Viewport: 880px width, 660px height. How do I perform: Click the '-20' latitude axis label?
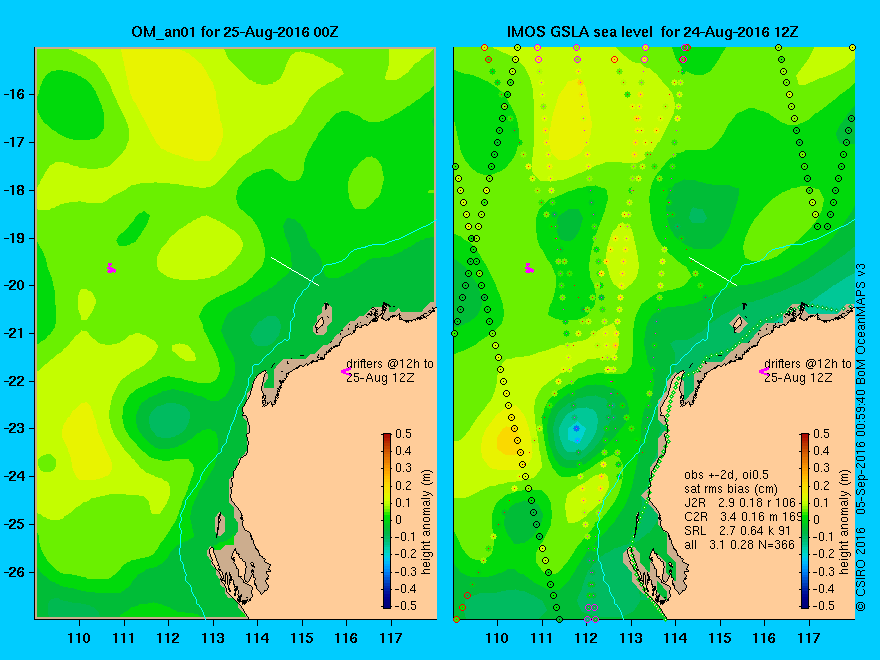click(x=14, y=286)
